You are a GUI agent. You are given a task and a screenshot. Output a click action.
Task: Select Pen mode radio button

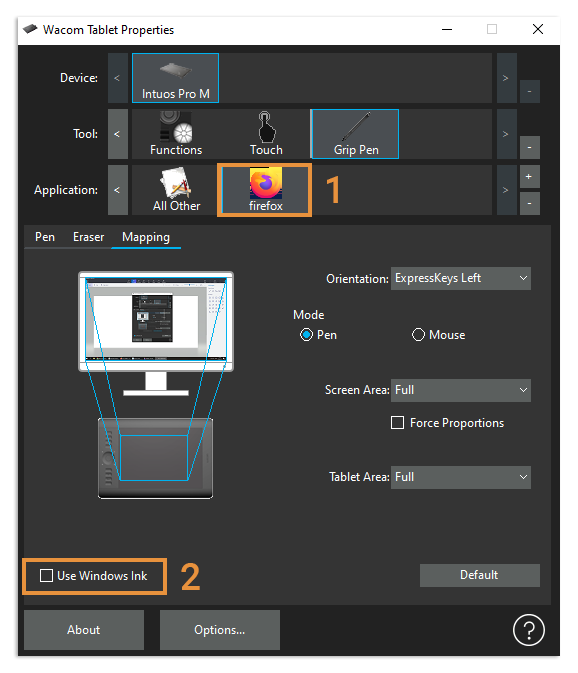(306, 335)
